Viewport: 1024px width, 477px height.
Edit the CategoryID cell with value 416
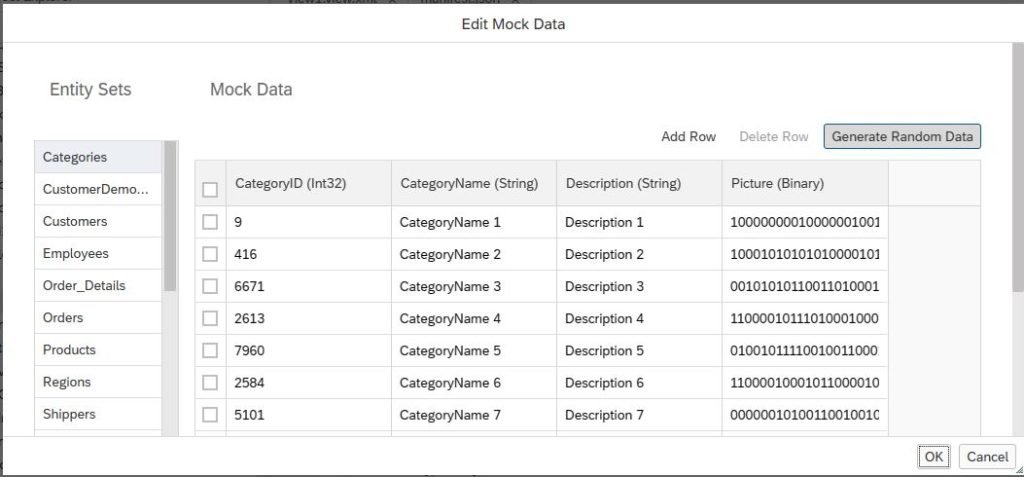coord(309,254)
